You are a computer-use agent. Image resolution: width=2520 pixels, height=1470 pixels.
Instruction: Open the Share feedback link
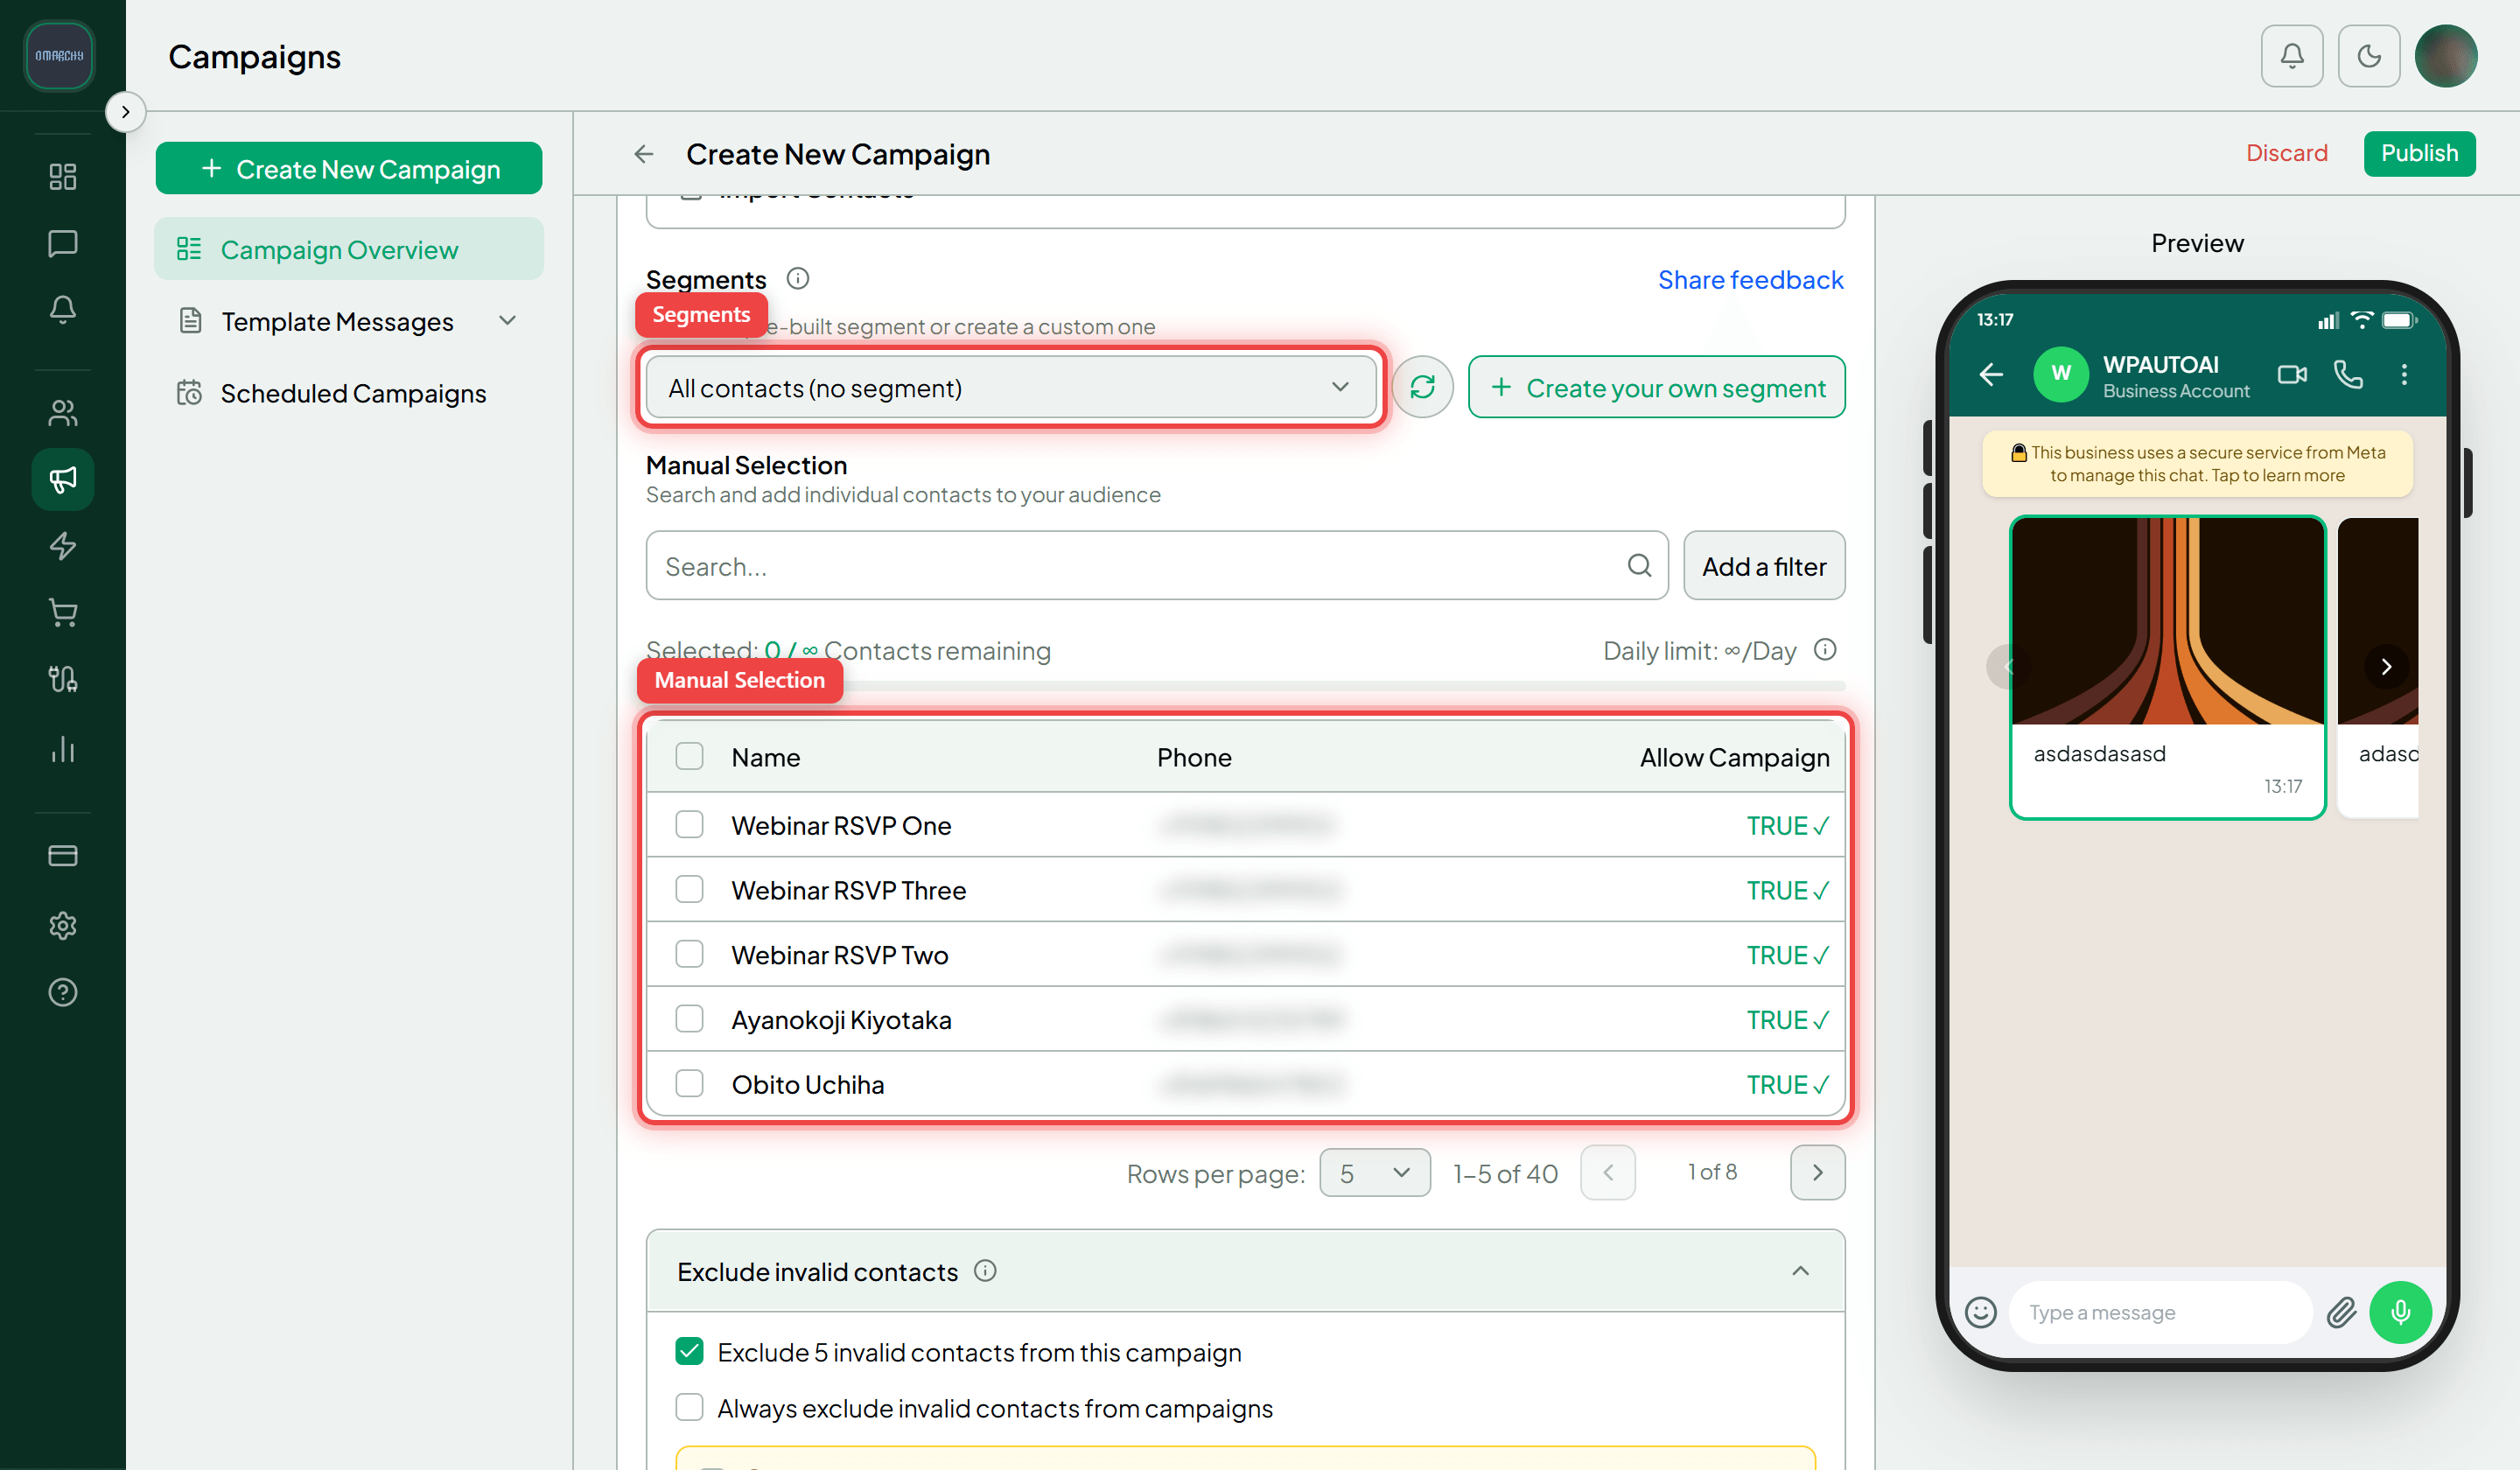point(1750,279)
